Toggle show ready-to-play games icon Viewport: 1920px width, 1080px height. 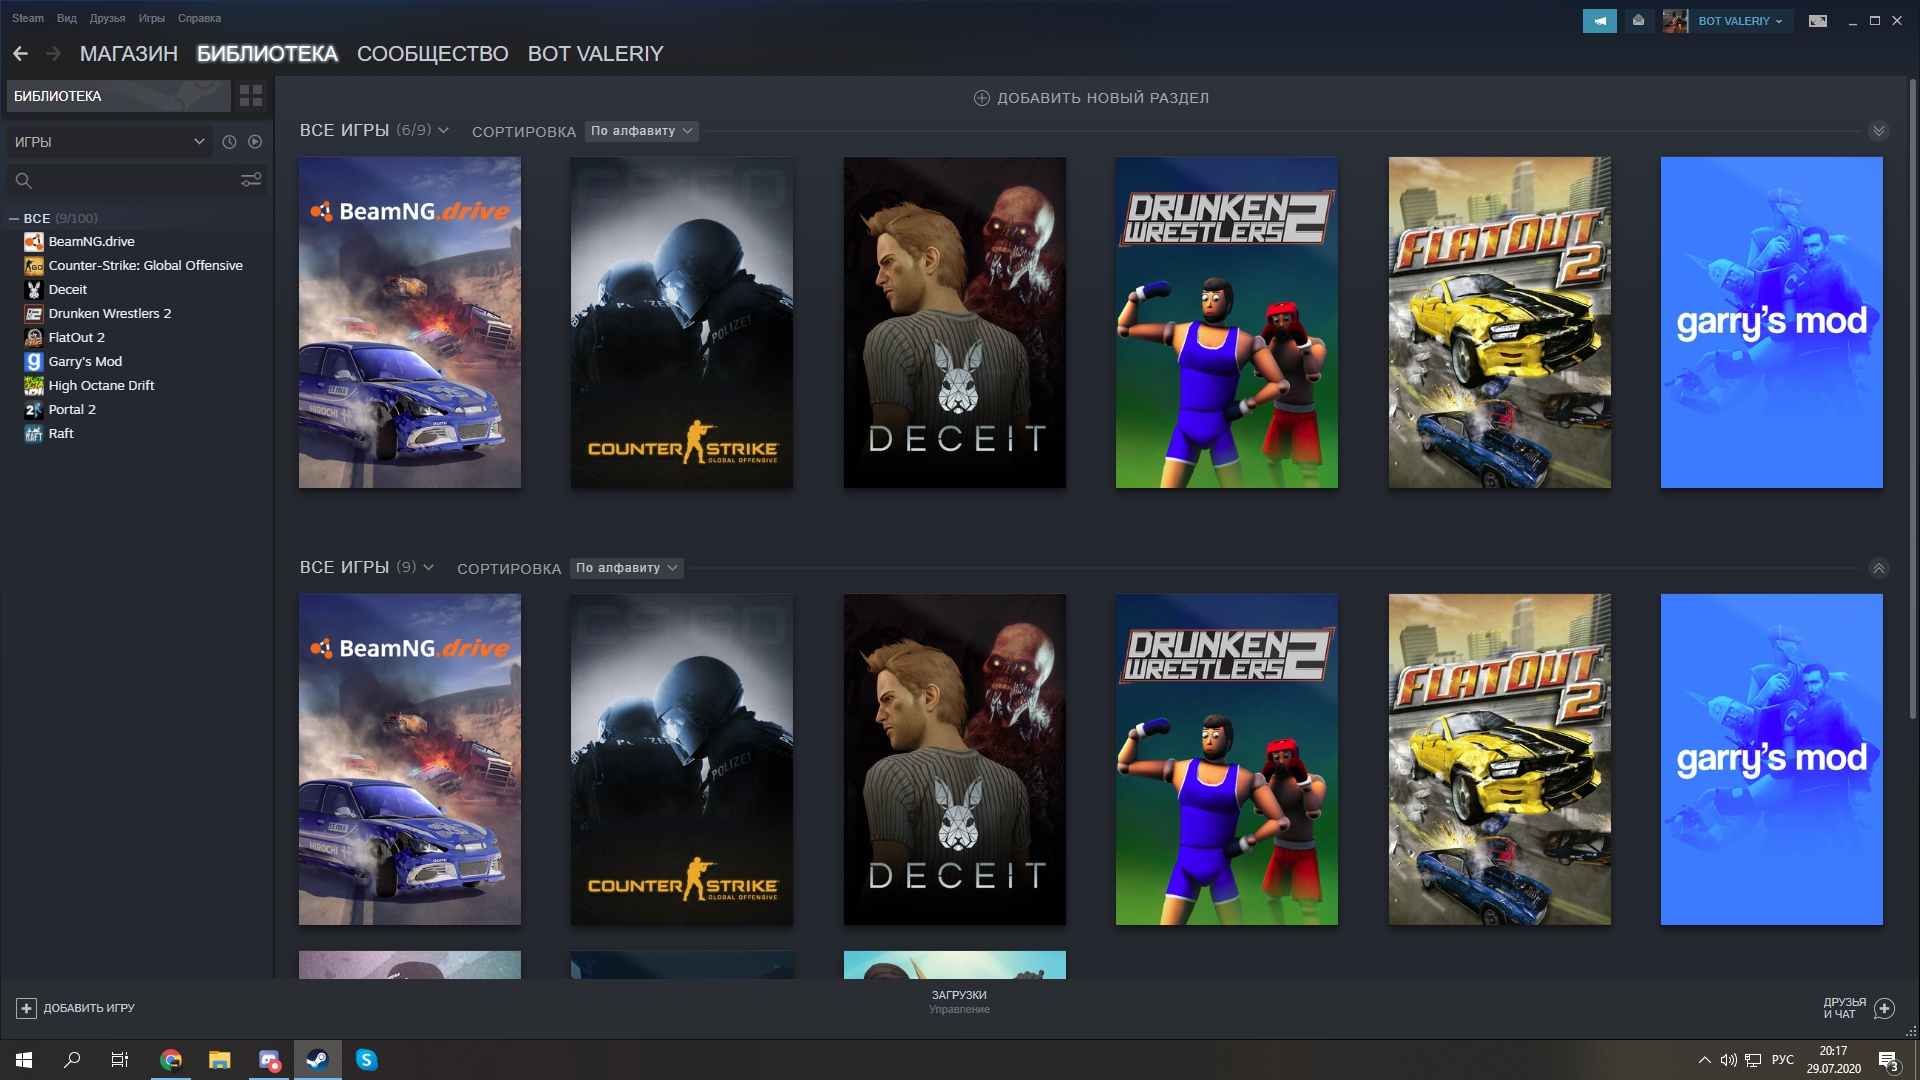(x=255, y=142)
